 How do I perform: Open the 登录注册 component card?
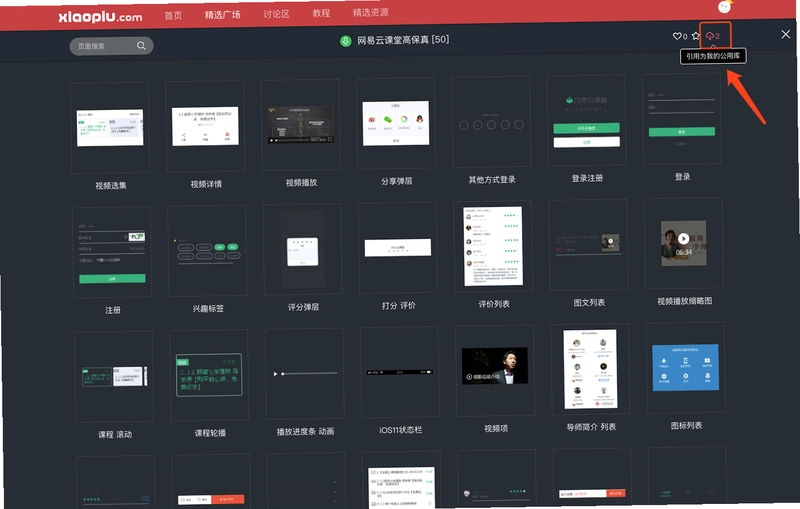click(x=586, y=120)
